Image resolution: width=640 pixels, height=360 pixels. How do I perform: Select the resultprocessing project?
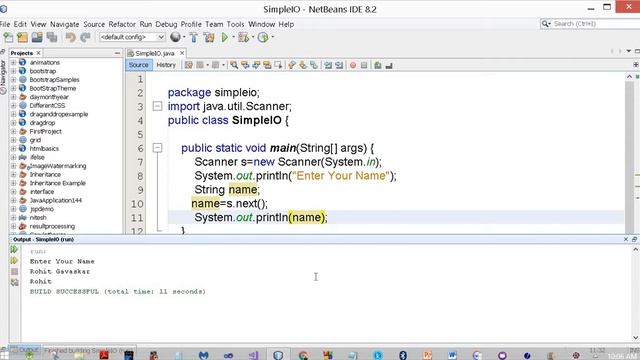[52, 226]
